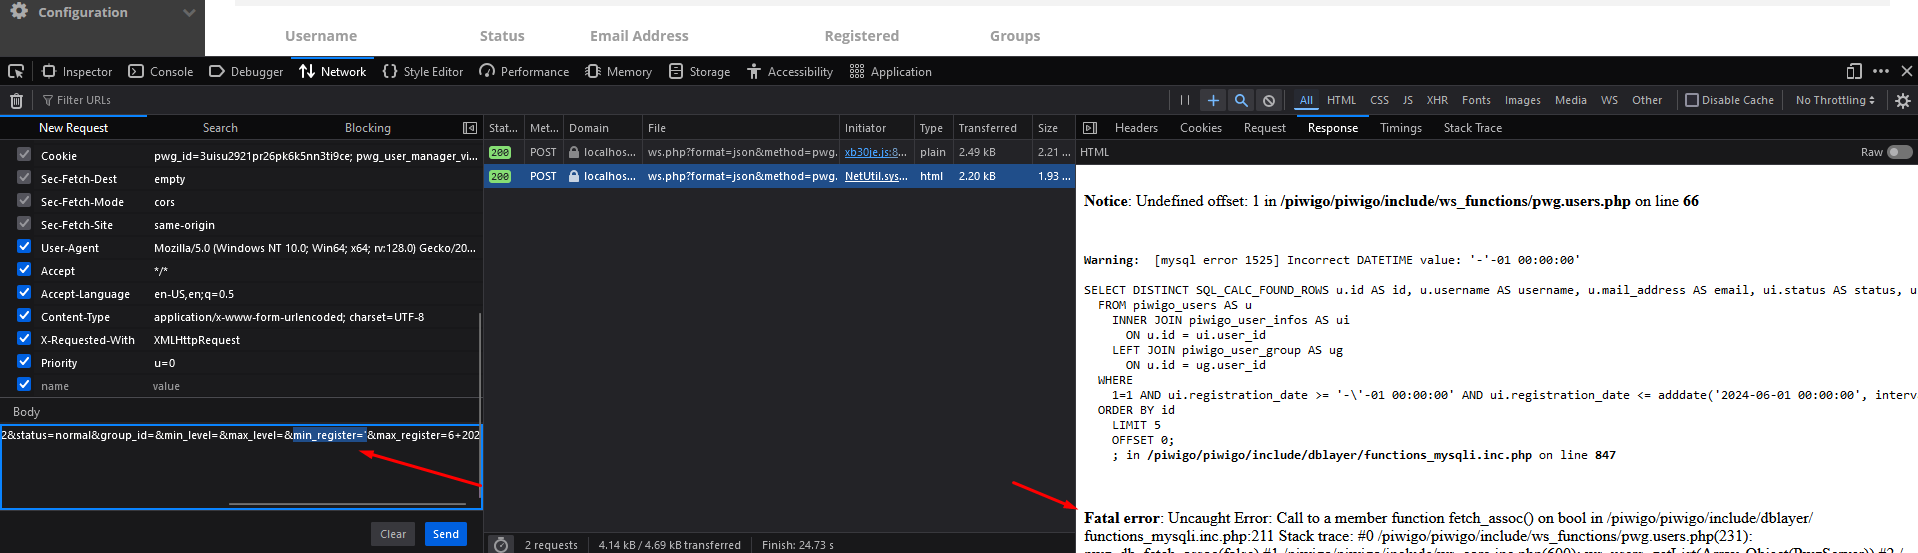Filter requests by JS
Screen dimensions: 1918x553
(1407, 100)
